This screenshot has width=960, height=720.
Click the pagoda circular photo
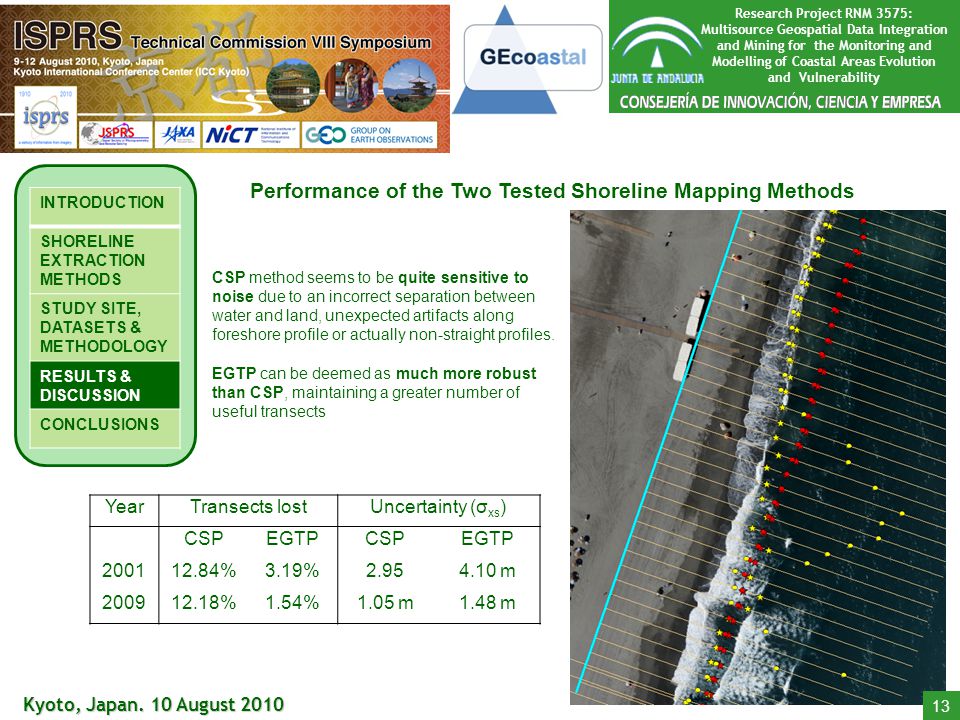(410, 84)
